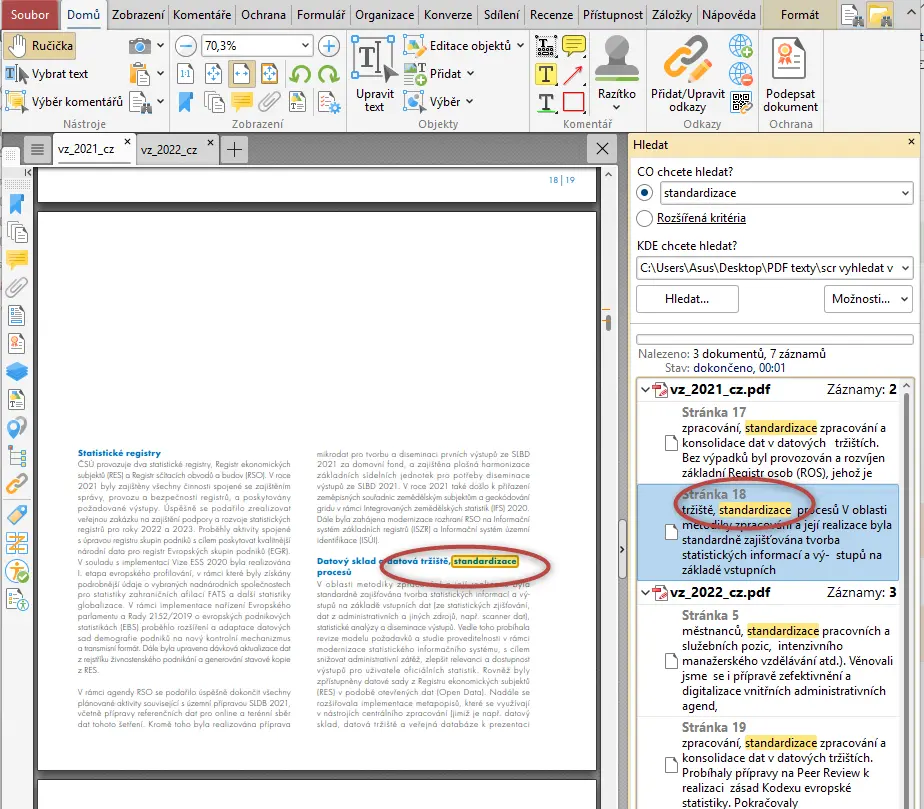Click the paperclip attachments icon in ribbon
Viewport: 924px width, 809px height.
(x=269, y=102)
